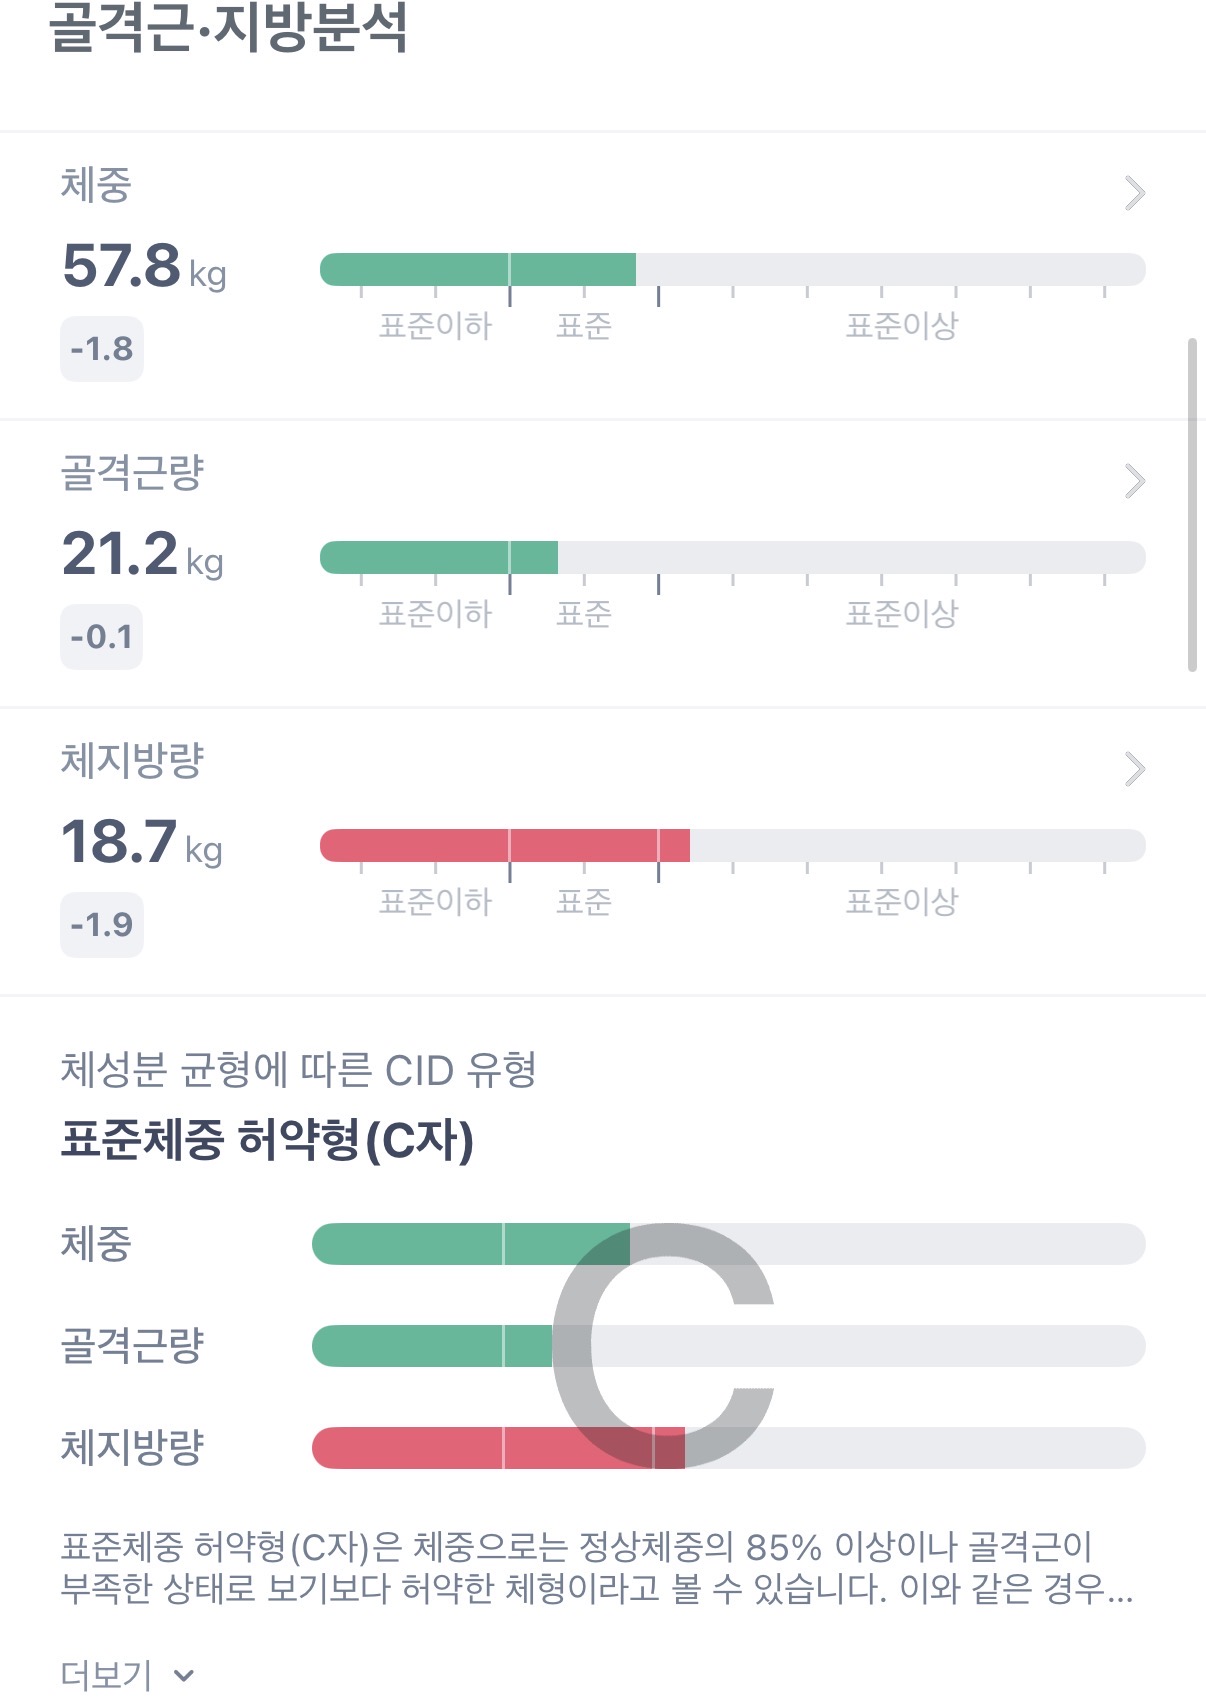Click the 더보기 down arrow icon
Screen dimensions: 1206x1708
(x=183, y=1675)
